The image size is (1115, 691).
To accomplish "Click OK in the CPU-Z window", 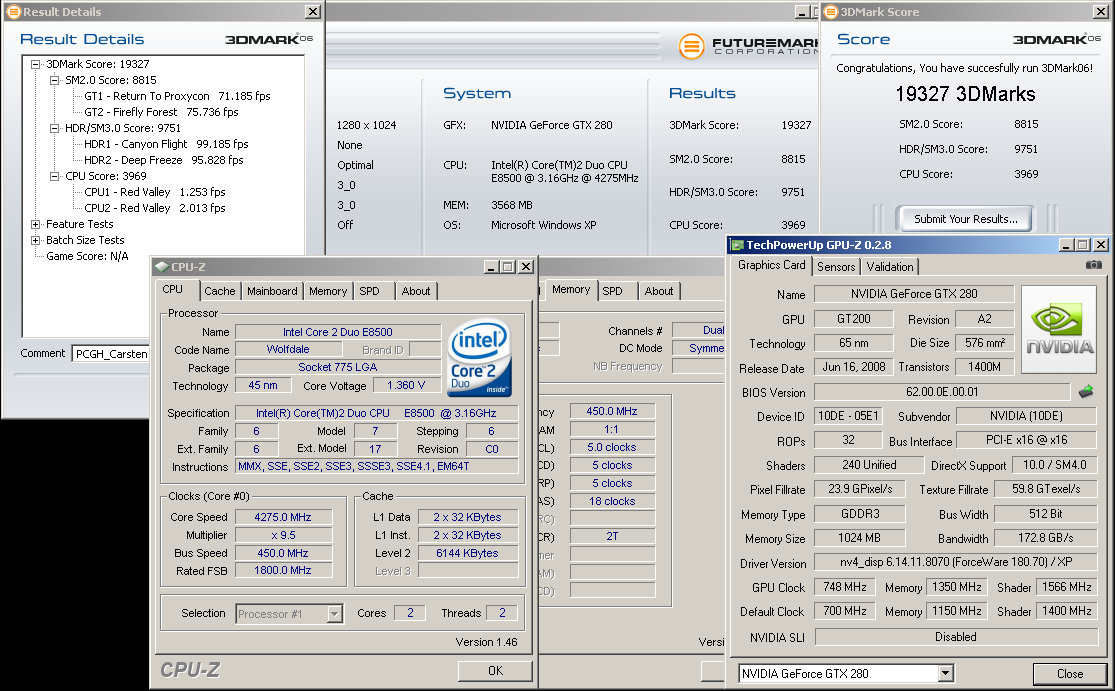I will pyautogui.click(x=496, y=670).
